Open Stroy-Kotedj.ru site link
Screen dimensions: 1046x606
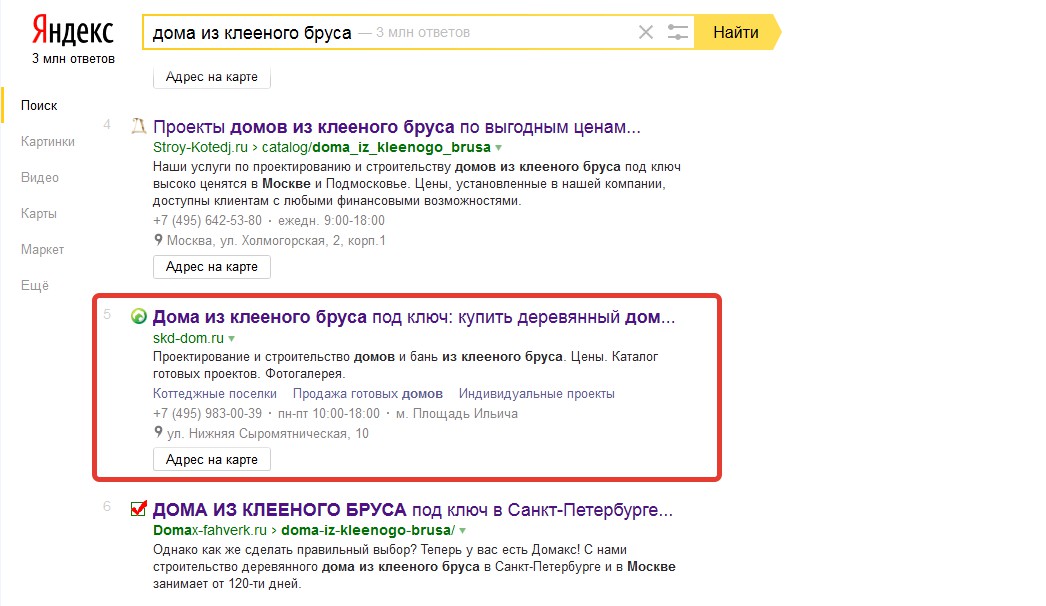click(200, 147)
